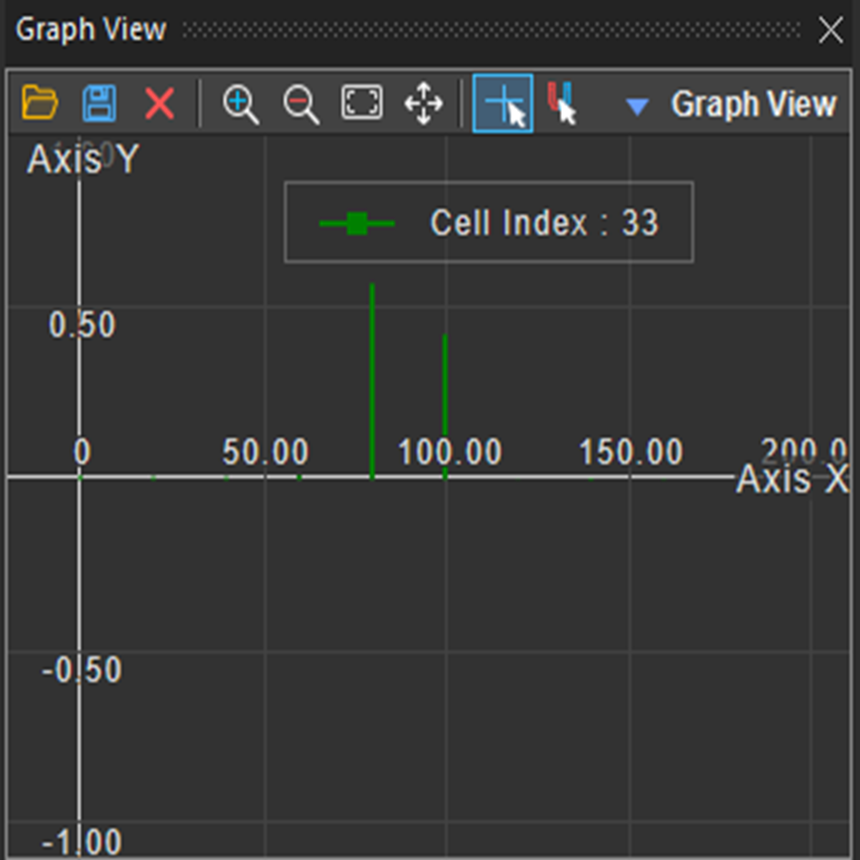
Task: Zoom out of the graph
Action: (x=301, y=104)
